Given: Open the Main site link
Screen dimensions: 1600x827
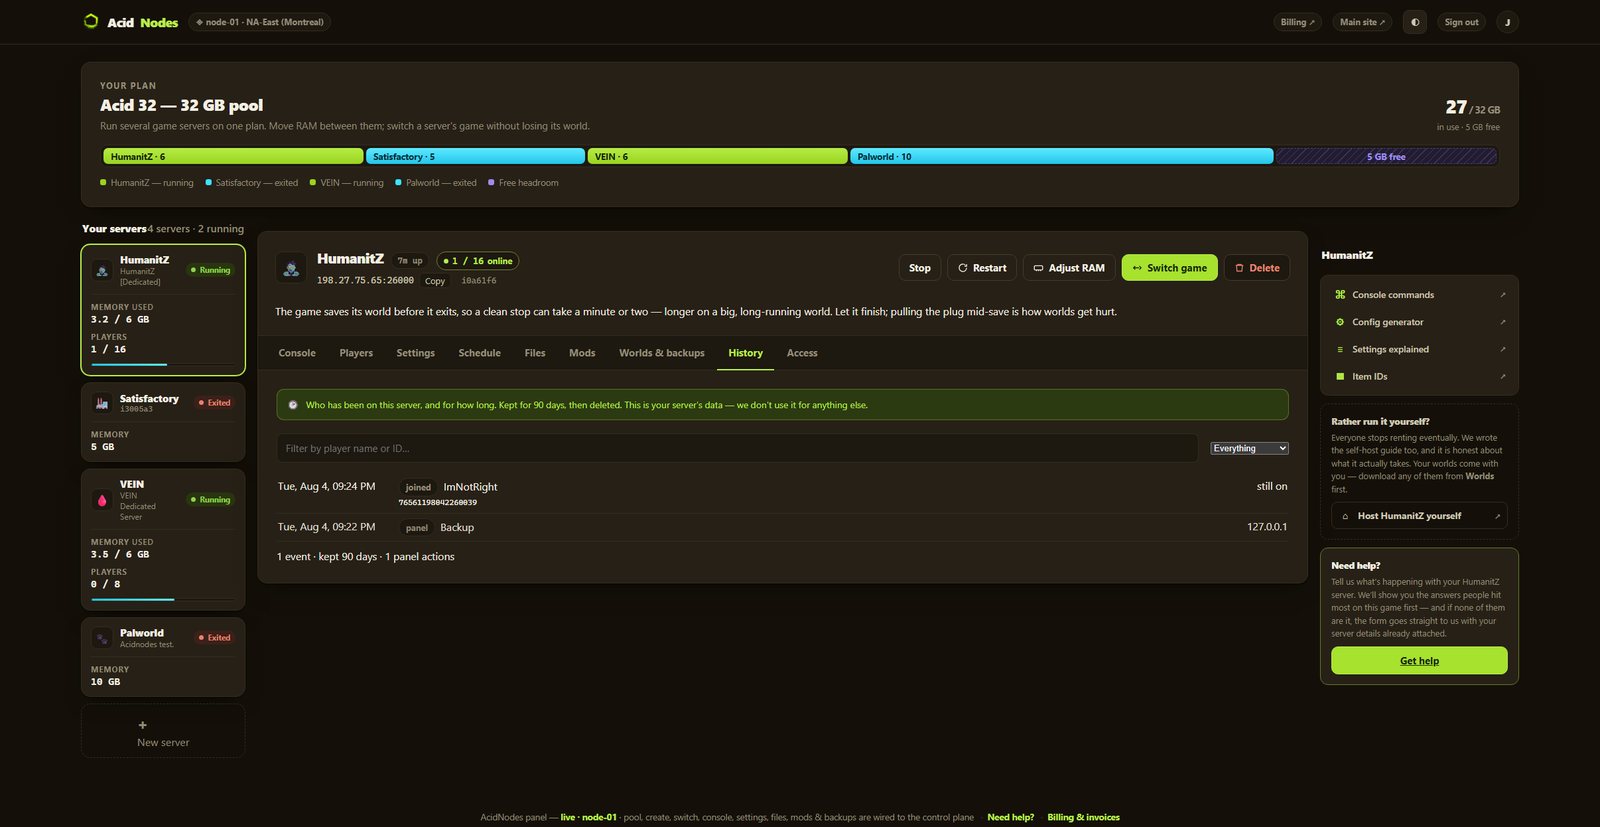Looking at the screenshot, I should click(1362, 22).
